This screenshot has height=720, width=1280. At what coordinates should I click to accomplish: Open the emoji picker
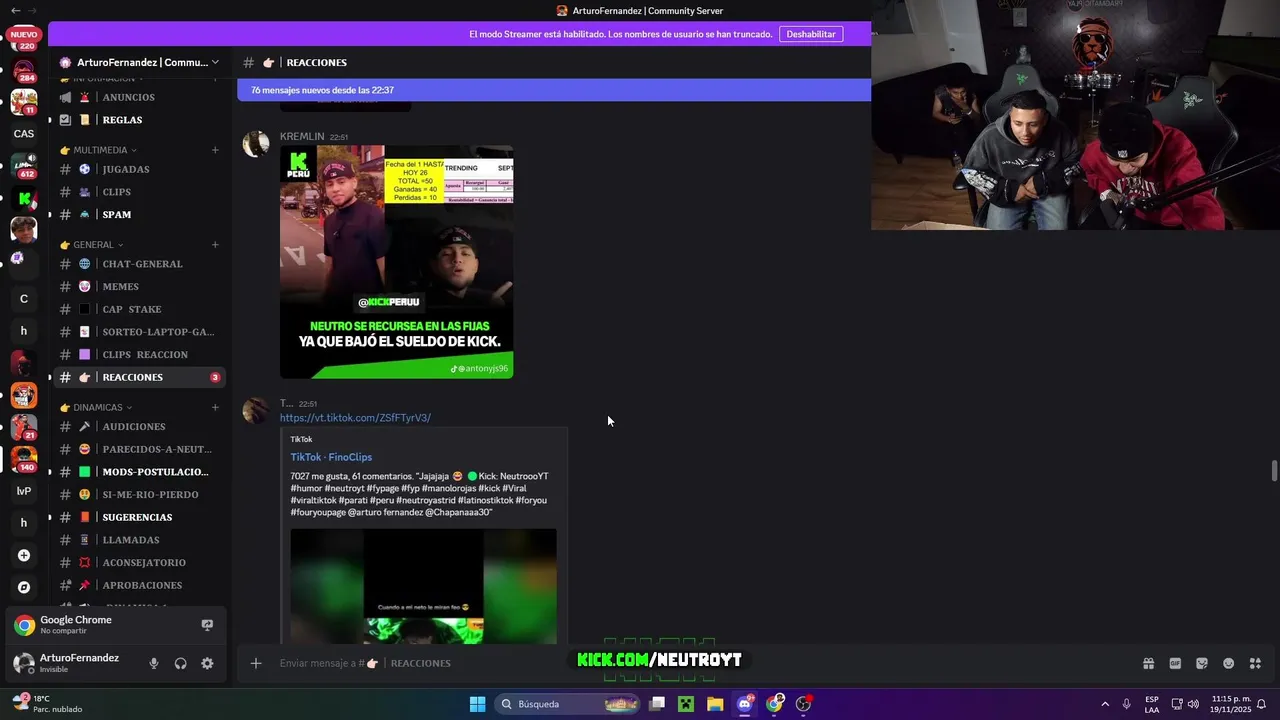click(x=1229, y=663)
